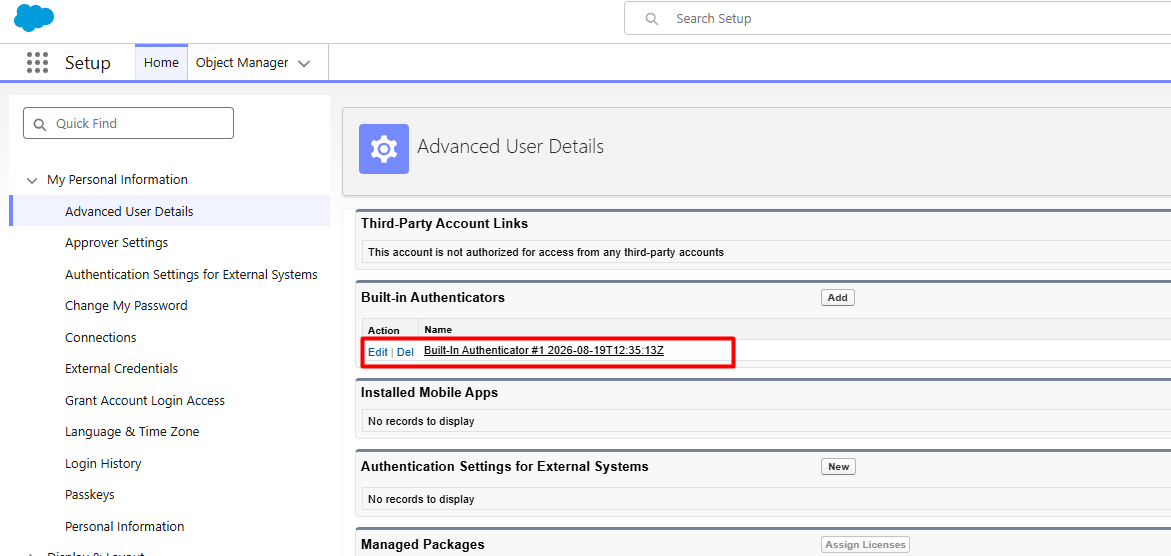The height and width of the screenshot is (556, 1171).
Task: Click into the Quick Find box
Action: pos(128,123)
